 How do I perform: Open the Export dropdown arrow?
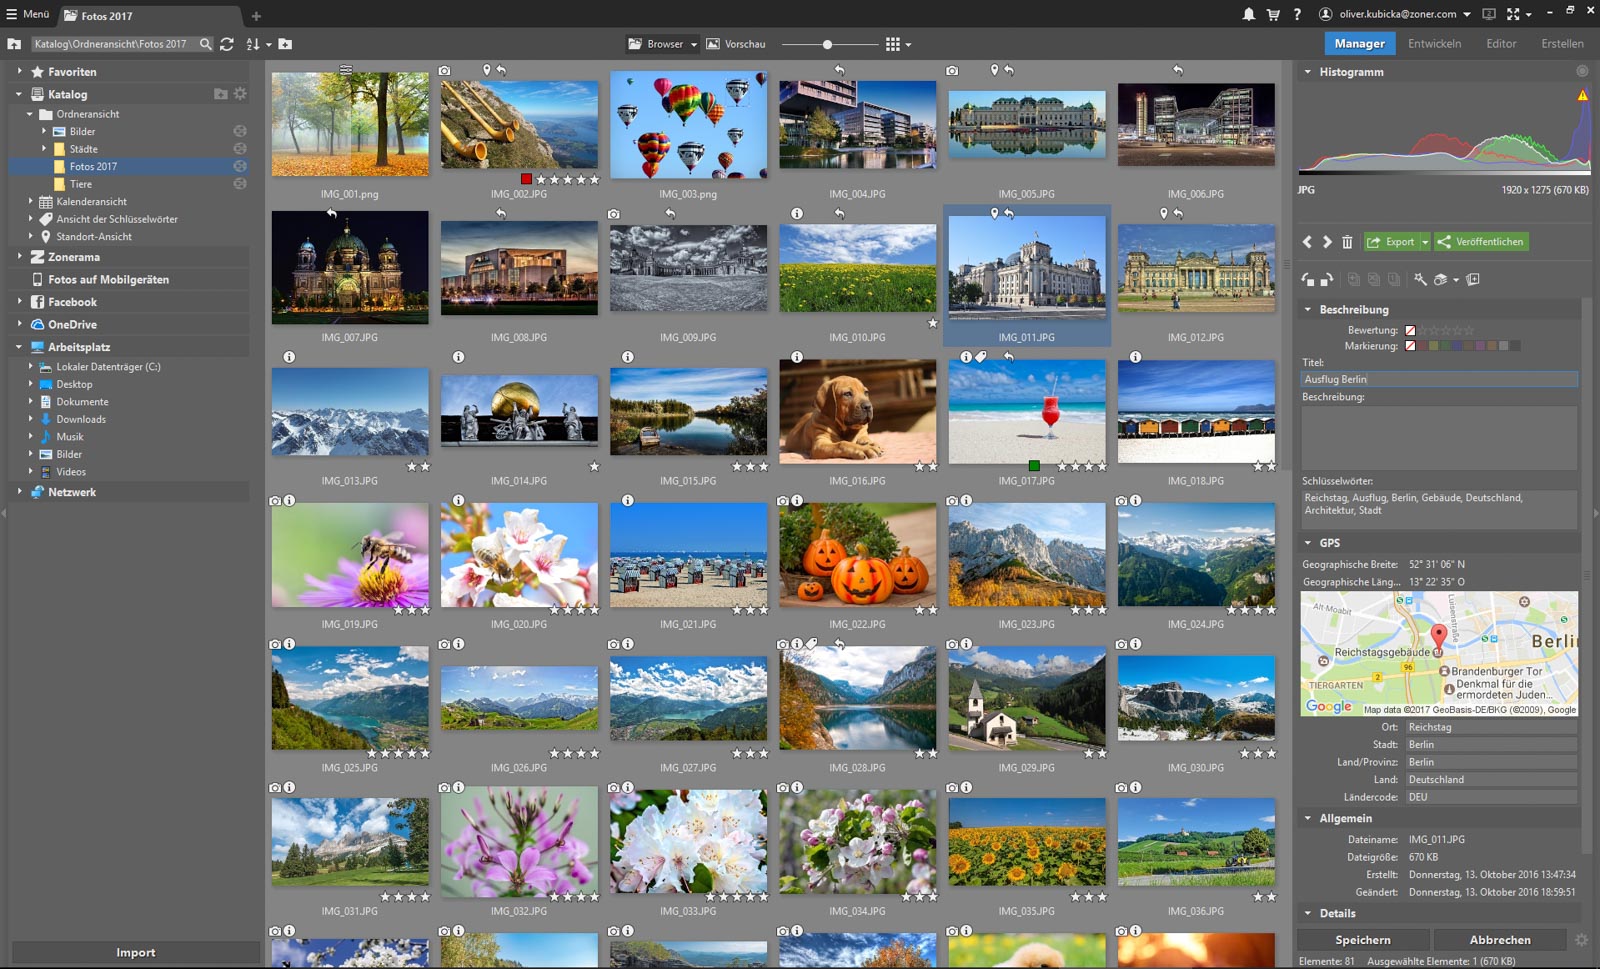1425,242
